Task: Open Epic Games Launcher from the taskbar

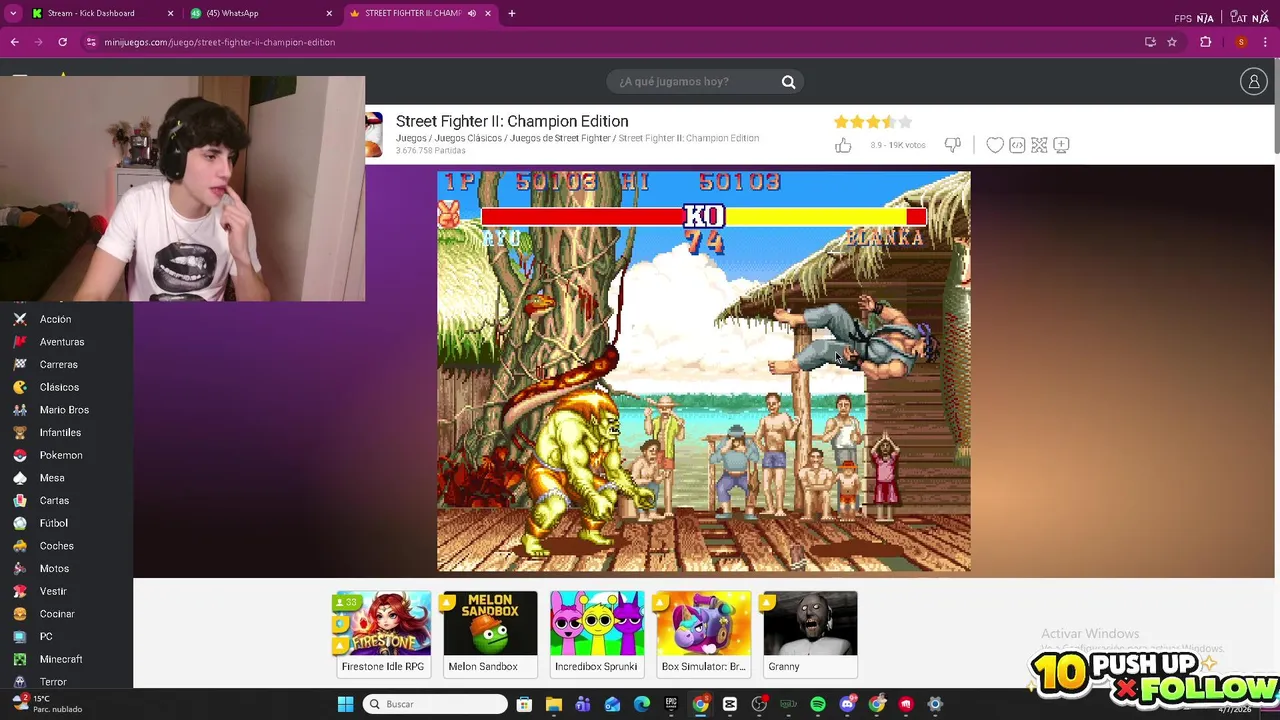Action: point(671,704)
